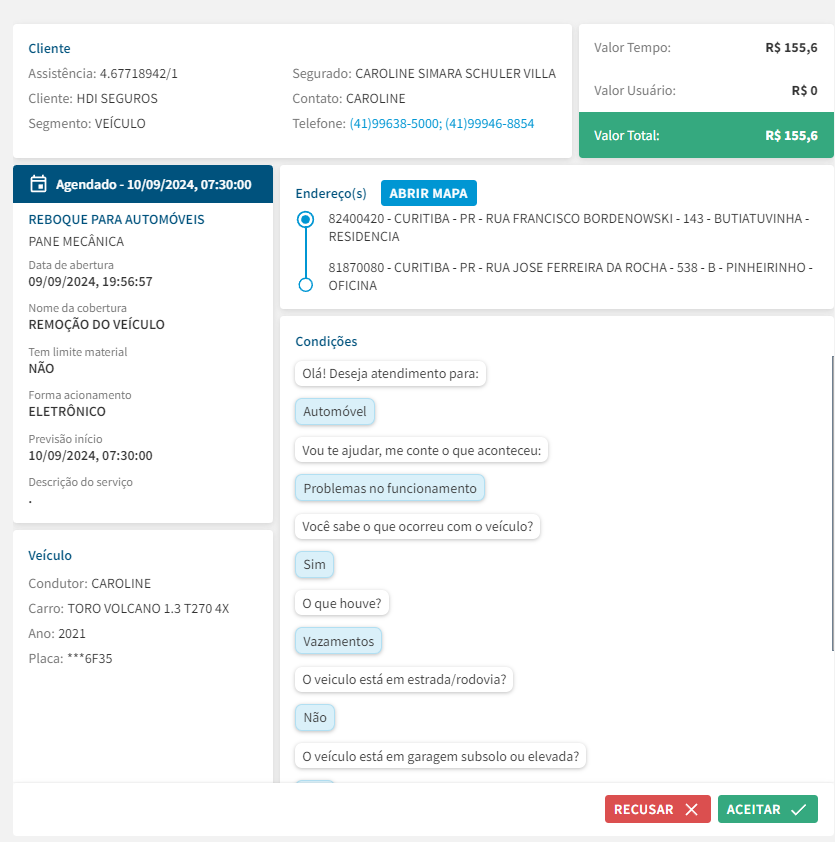
Task: Click phone number (41)99638-5000
Action: pos(394,124)
